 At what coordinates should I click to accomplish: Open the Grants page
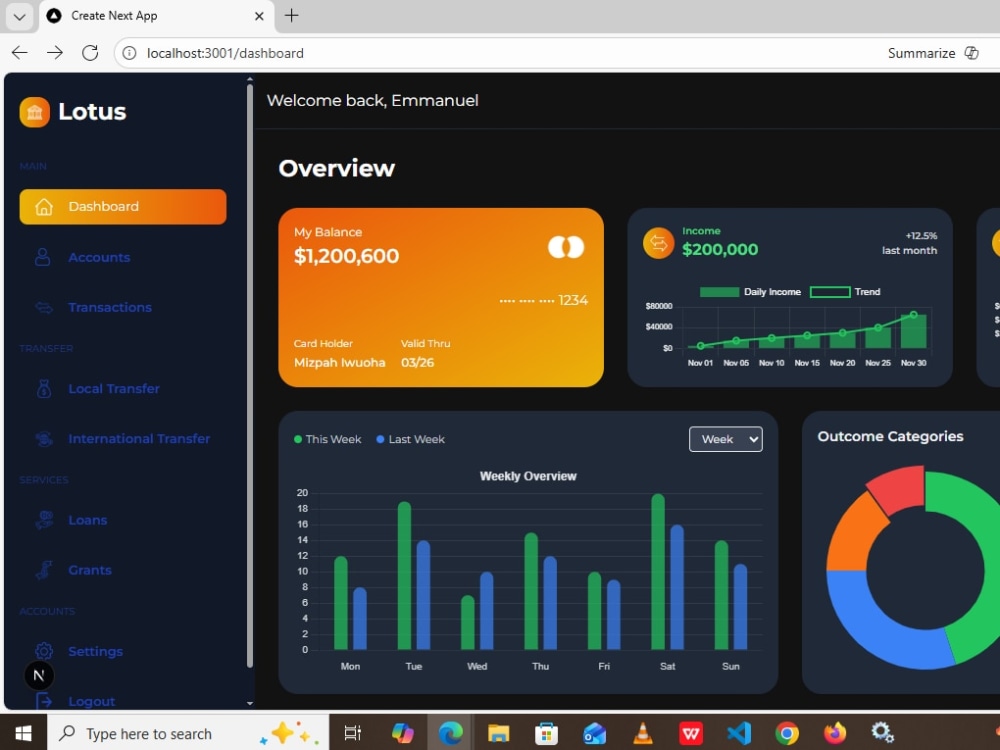click(x=89, y=570)
